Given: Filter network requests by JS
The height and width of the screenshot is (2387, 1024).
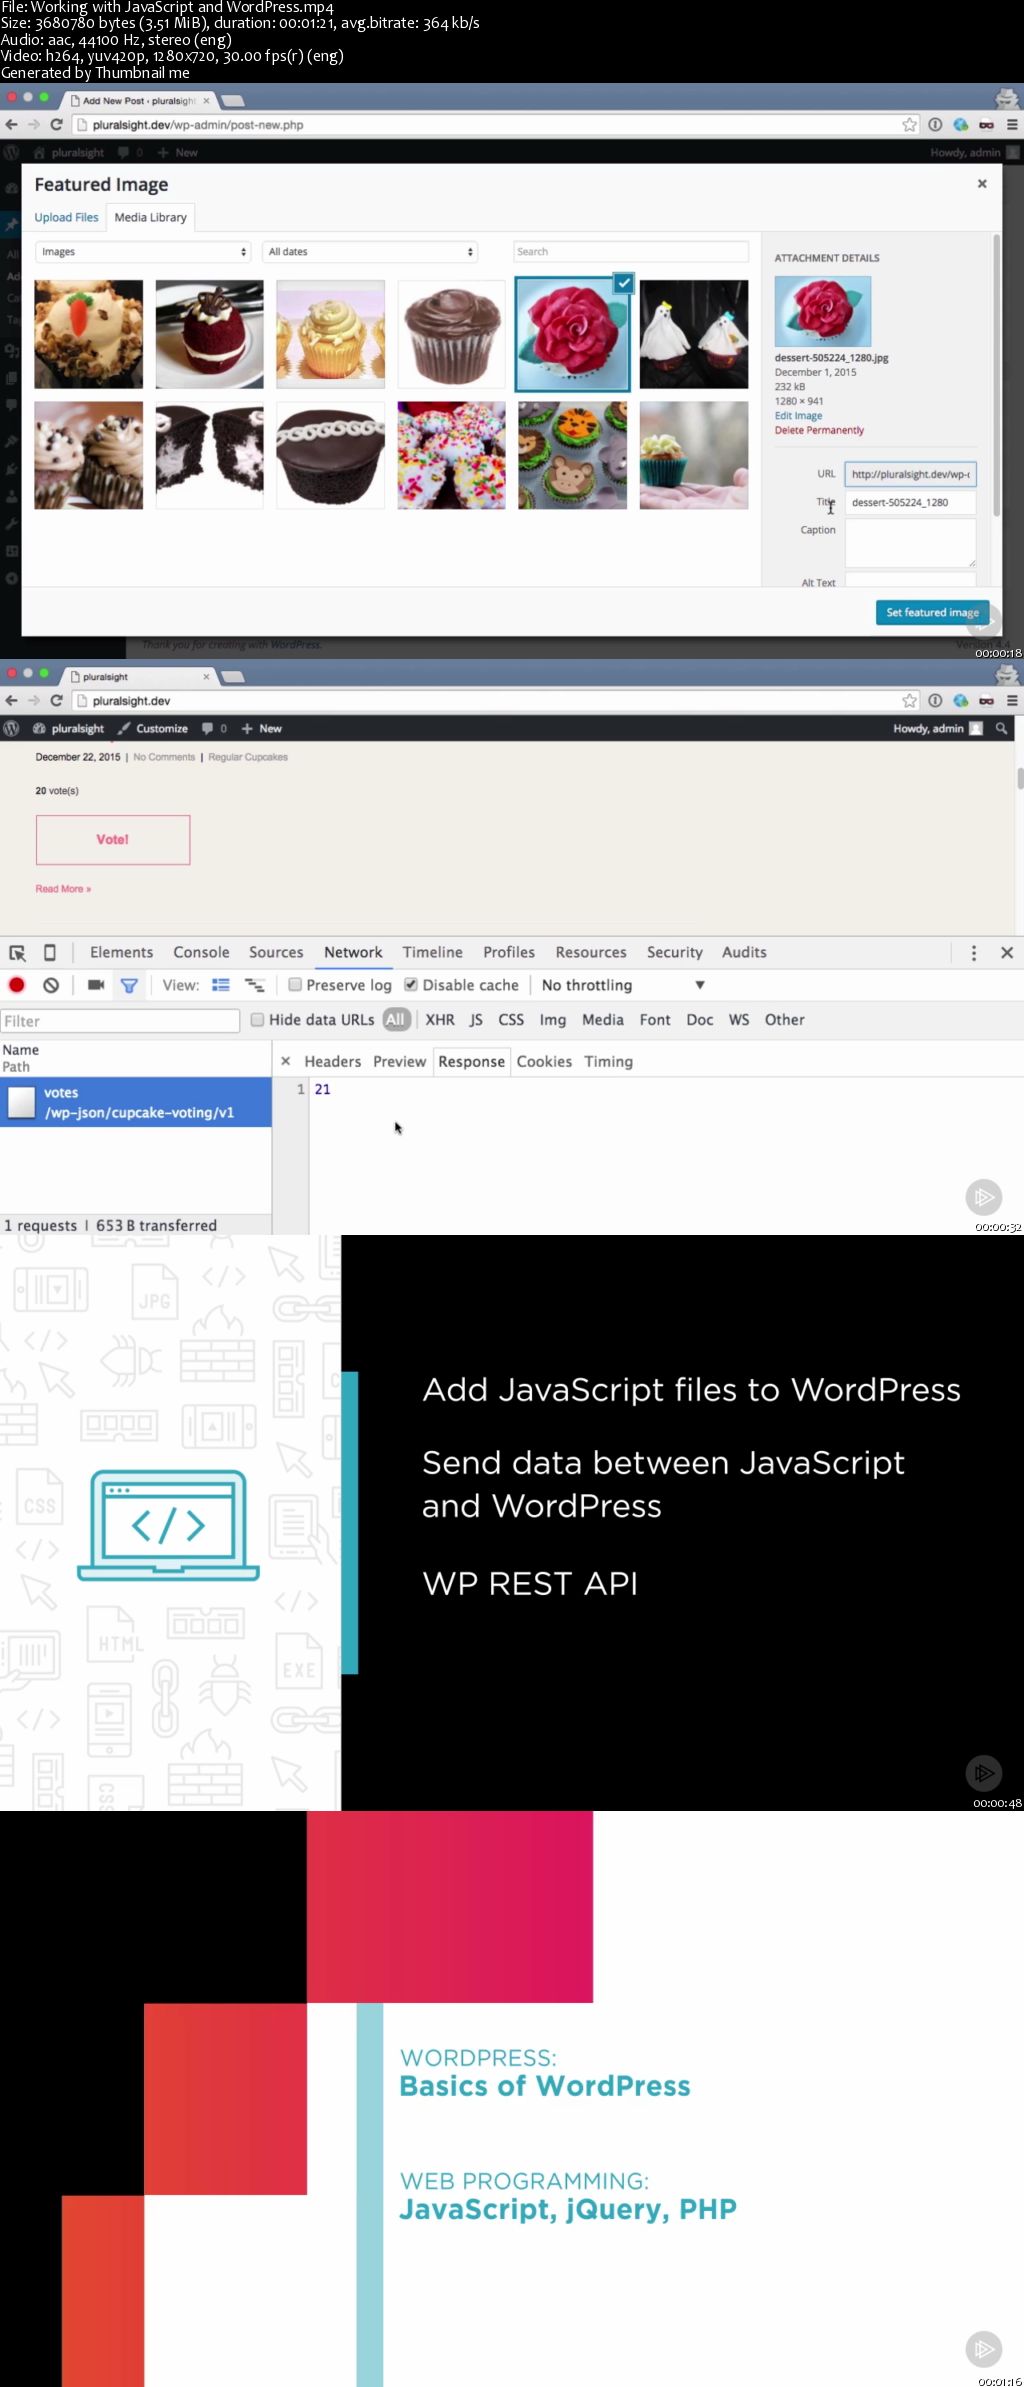Looking at the screenshot, I should (476, 1020).
